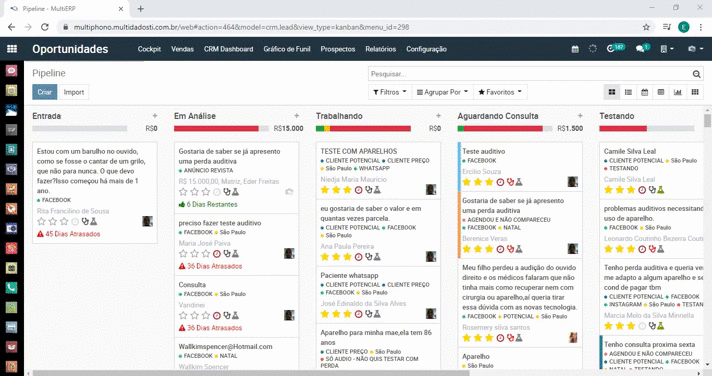Switch to calendar view icon
This screenshot has width=712, height=376.
point(644,92)
